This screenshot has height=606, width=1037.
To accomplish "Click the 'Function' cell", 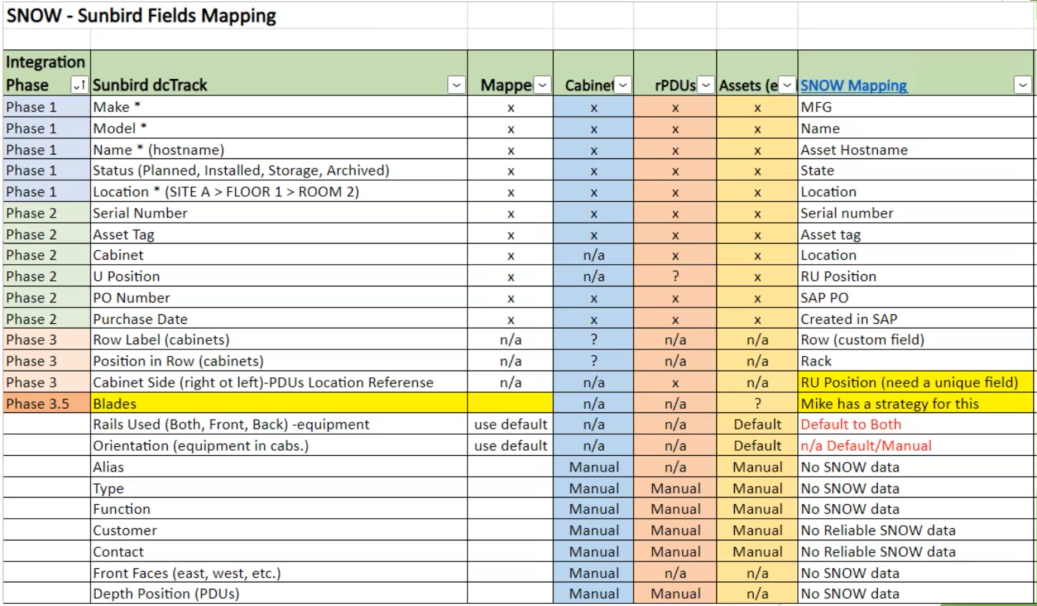I will point(278,509).
